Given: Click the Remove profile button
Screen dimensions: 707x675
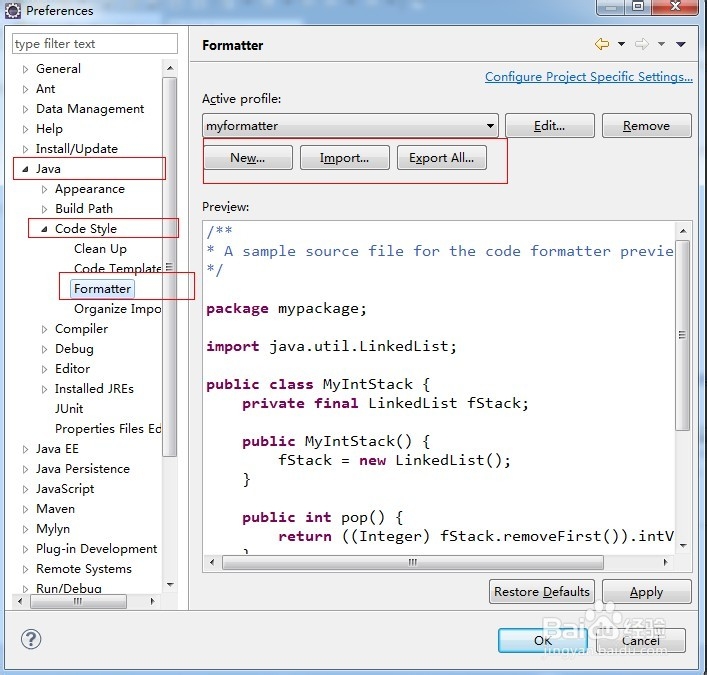Looking at the screenshot, I should tap(646, 126).
